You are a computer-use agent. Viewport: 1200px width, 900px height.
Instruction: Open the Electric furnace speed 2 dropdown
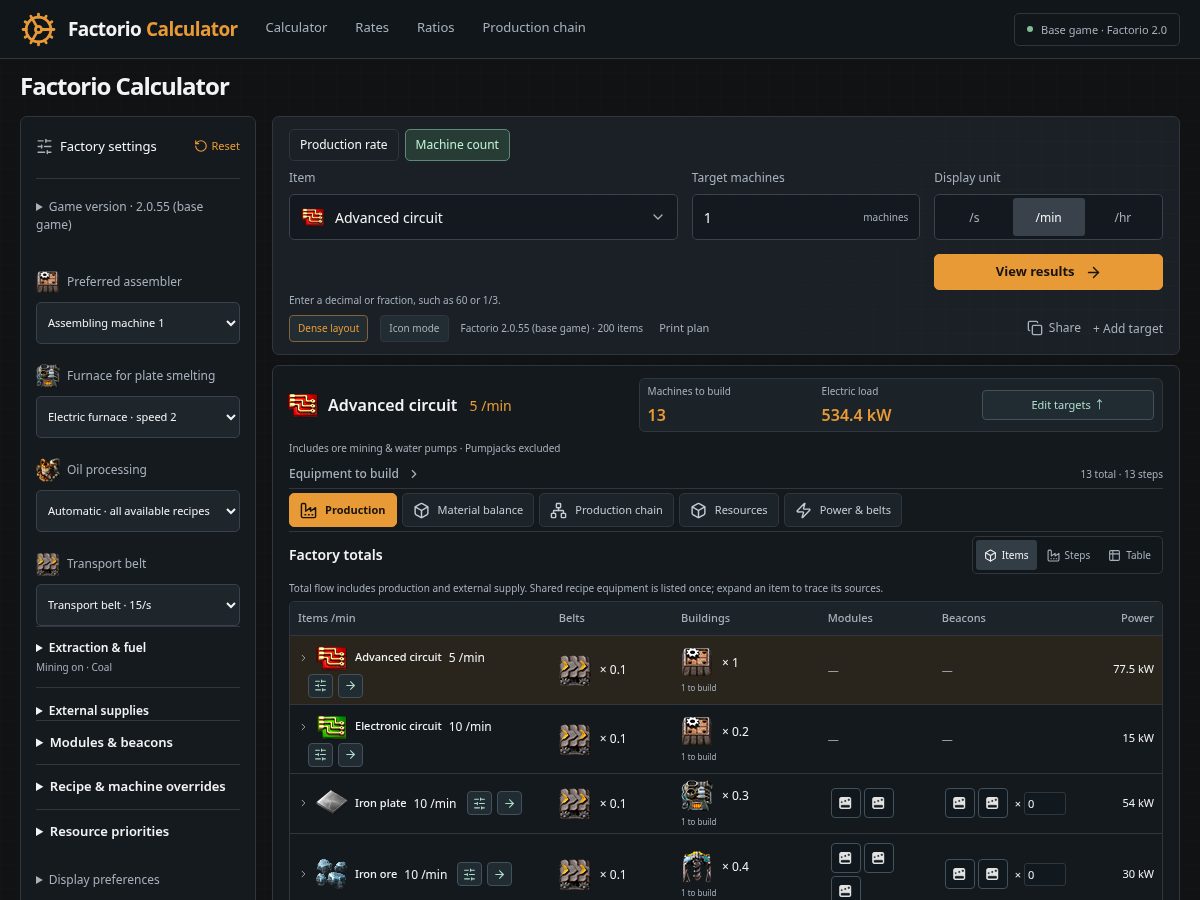[x=138, y=417]
